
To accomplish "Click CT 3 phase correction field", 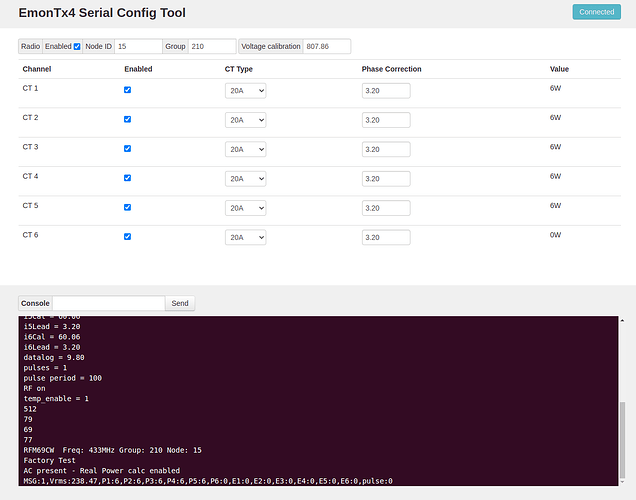I will (x=386, y=149).
